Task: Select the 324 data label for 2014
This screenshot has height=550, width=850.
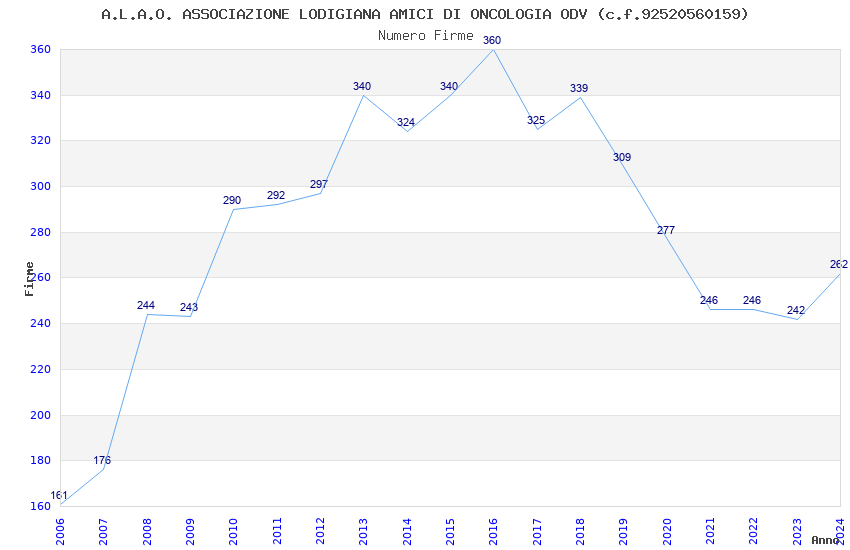Action: (x=405, y=122)
